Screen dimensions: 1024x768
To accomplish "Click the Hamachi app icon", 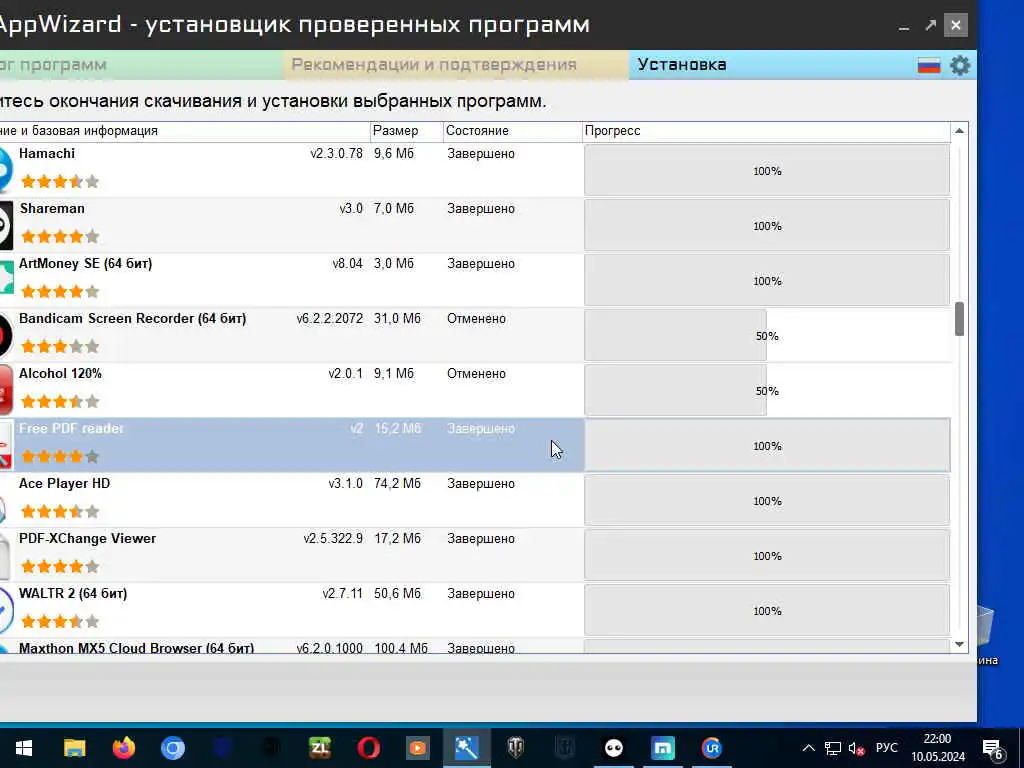I will click(5, 170).
